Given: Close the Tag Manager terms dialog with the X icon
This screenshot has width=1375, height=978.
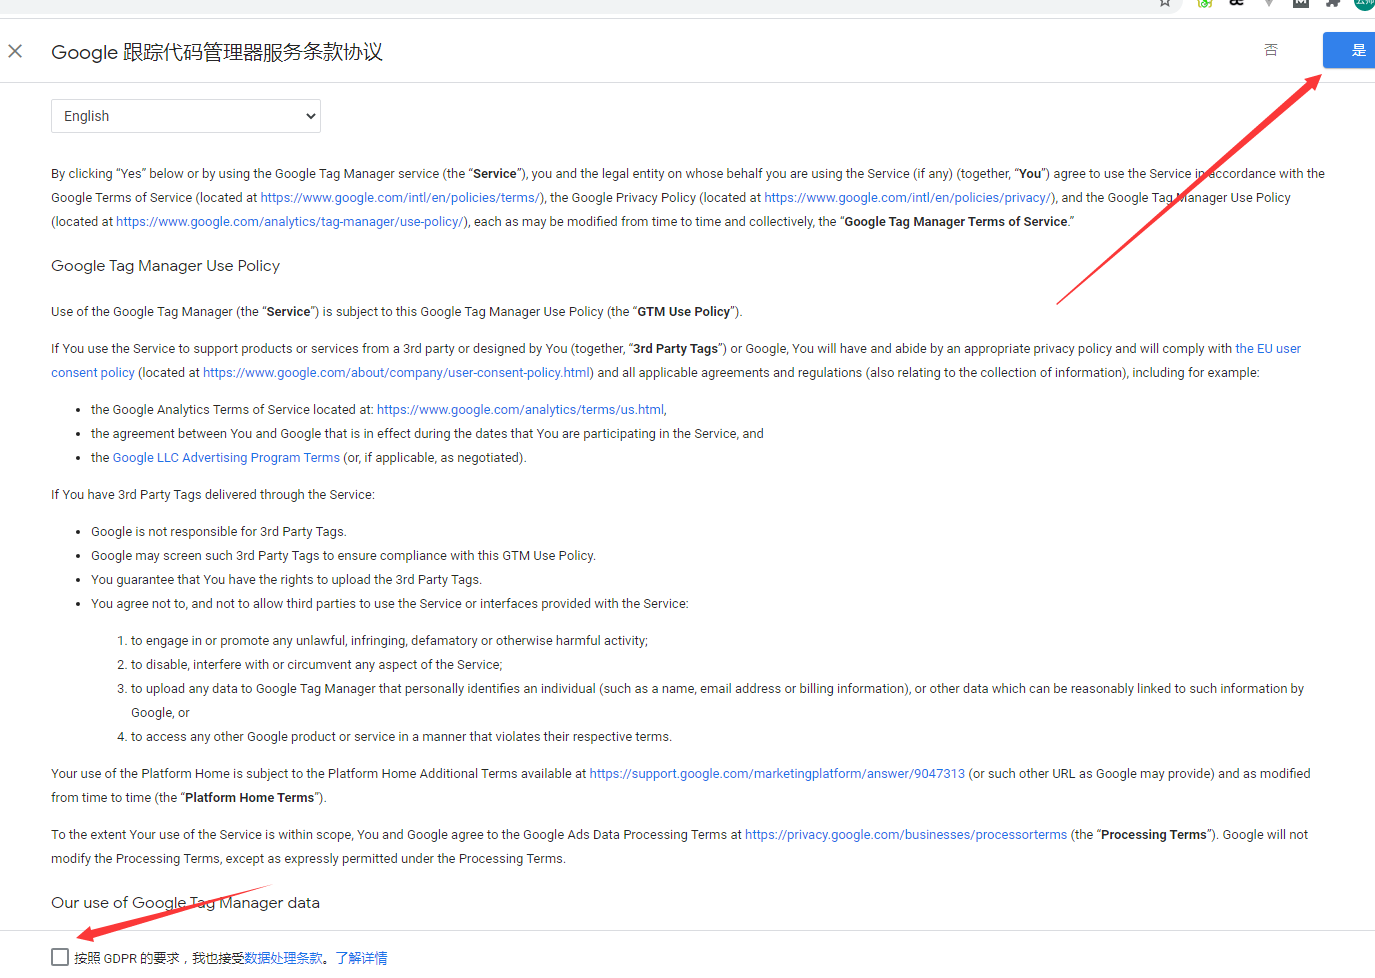Looking at the screenshot, I should point(15,51).
